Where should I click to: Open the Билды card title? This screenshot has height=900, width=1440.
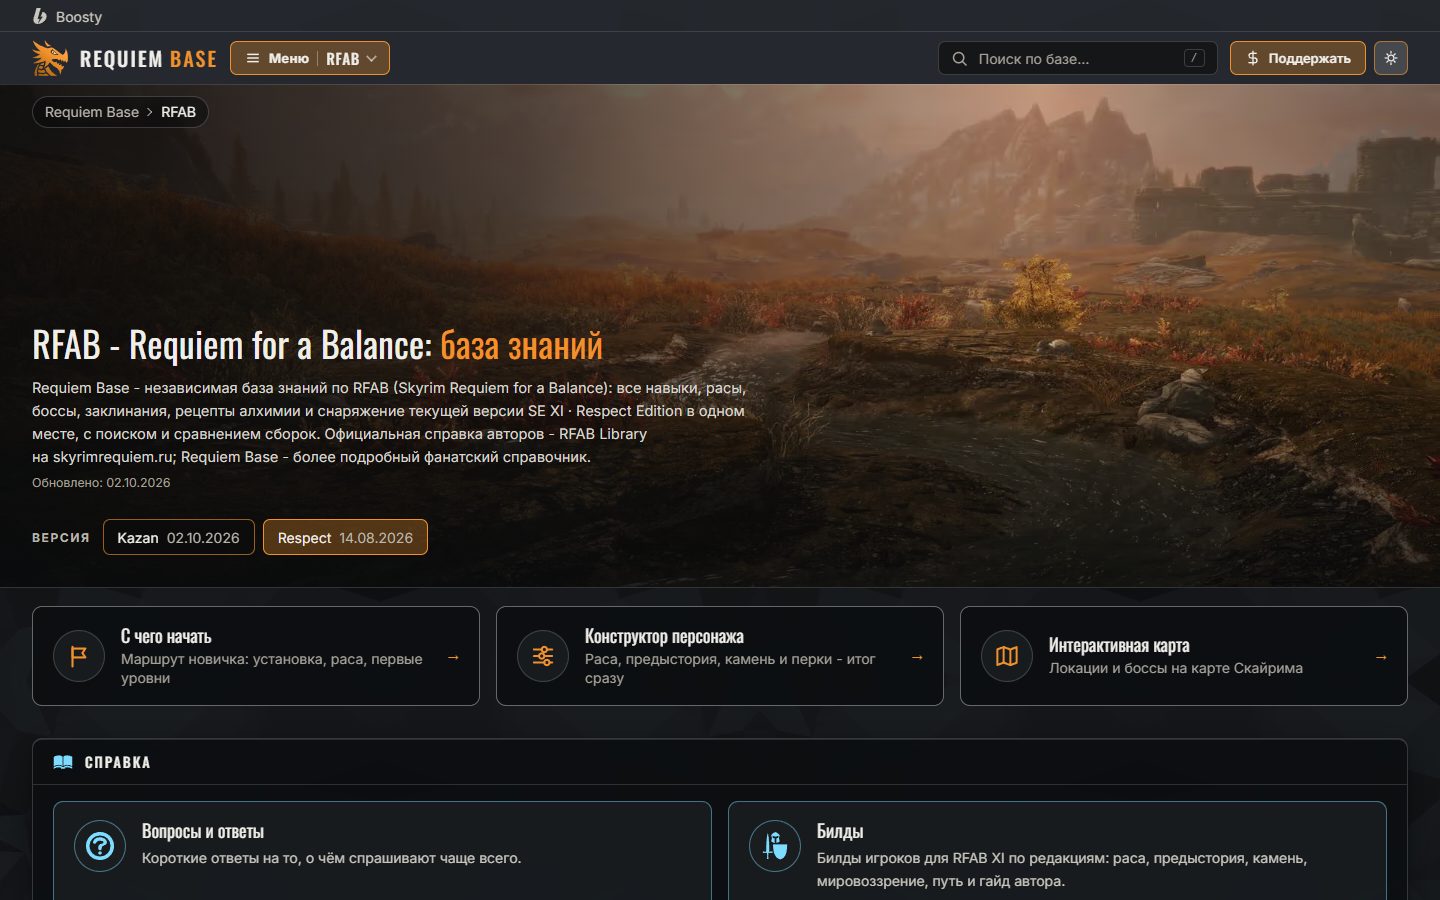840,831
